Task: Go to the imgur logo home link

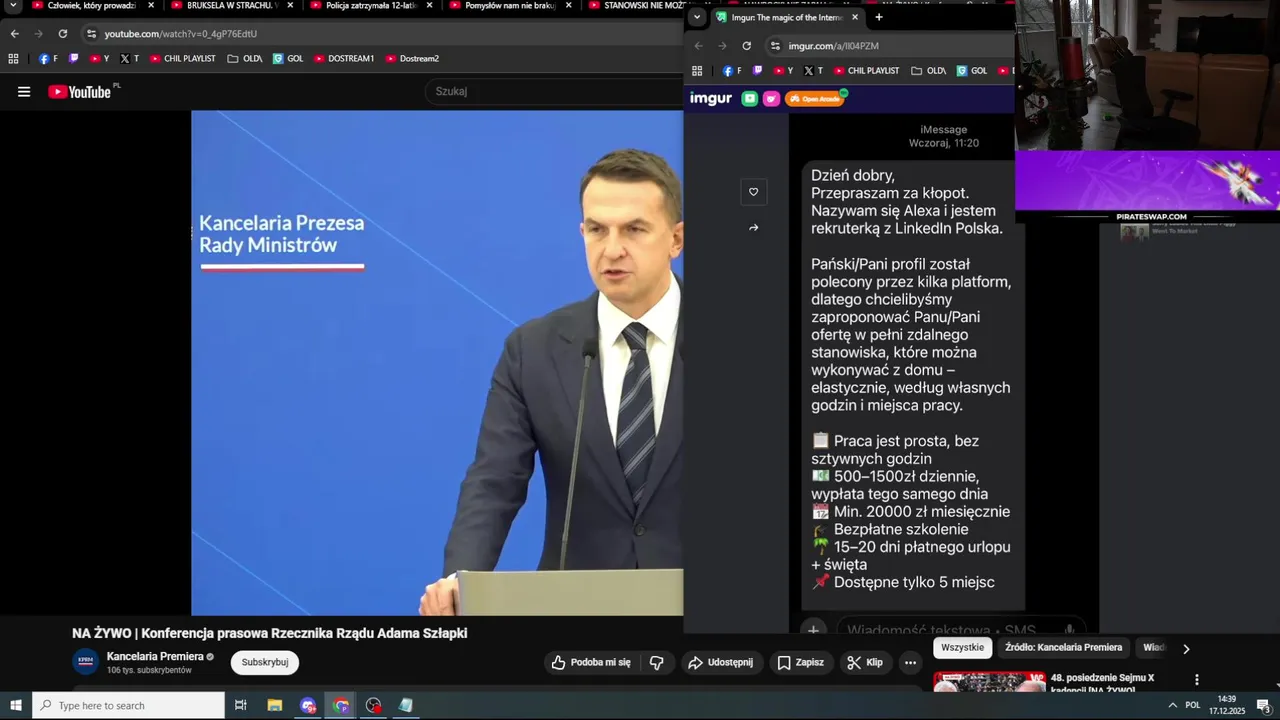Action: click(x=711, y=98)
